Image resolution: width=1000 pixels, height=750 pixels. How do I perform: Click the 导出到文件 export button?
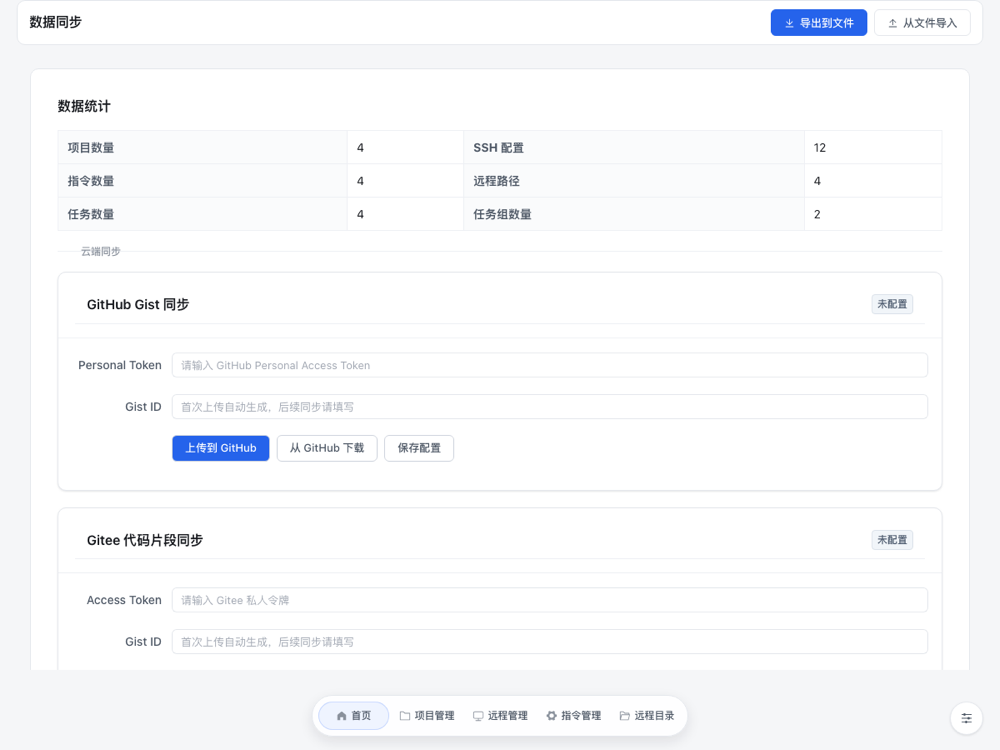tap(819, 23)
